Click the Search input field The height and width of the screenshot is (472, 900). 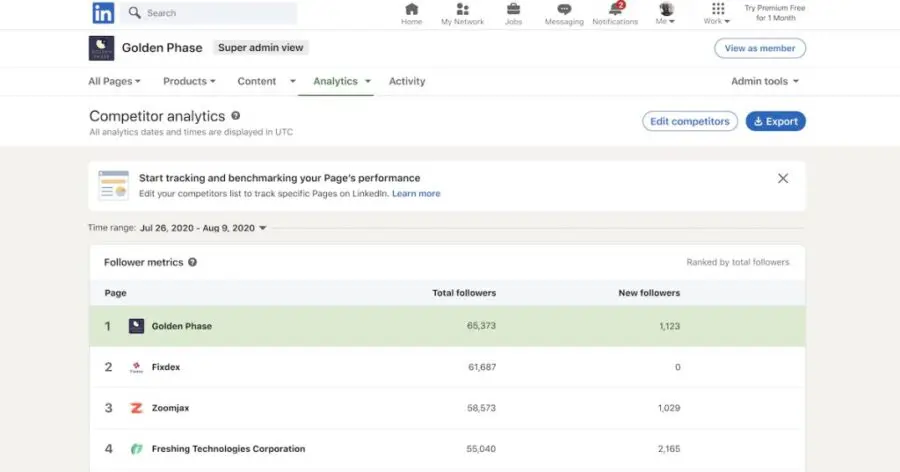pos(209,13)
